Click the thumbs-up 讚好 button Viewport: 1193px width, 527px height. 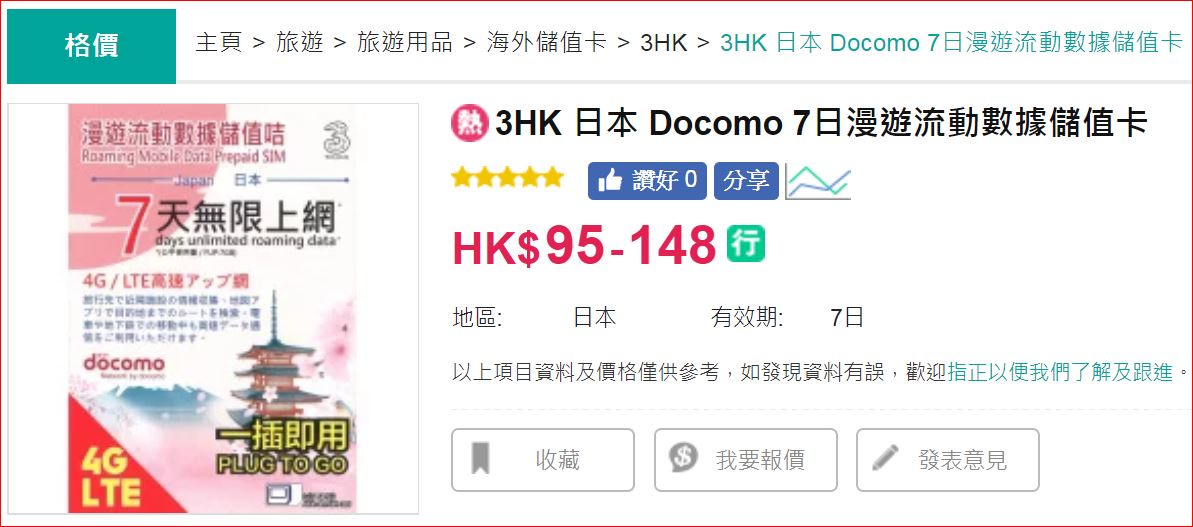click(647, 181)
